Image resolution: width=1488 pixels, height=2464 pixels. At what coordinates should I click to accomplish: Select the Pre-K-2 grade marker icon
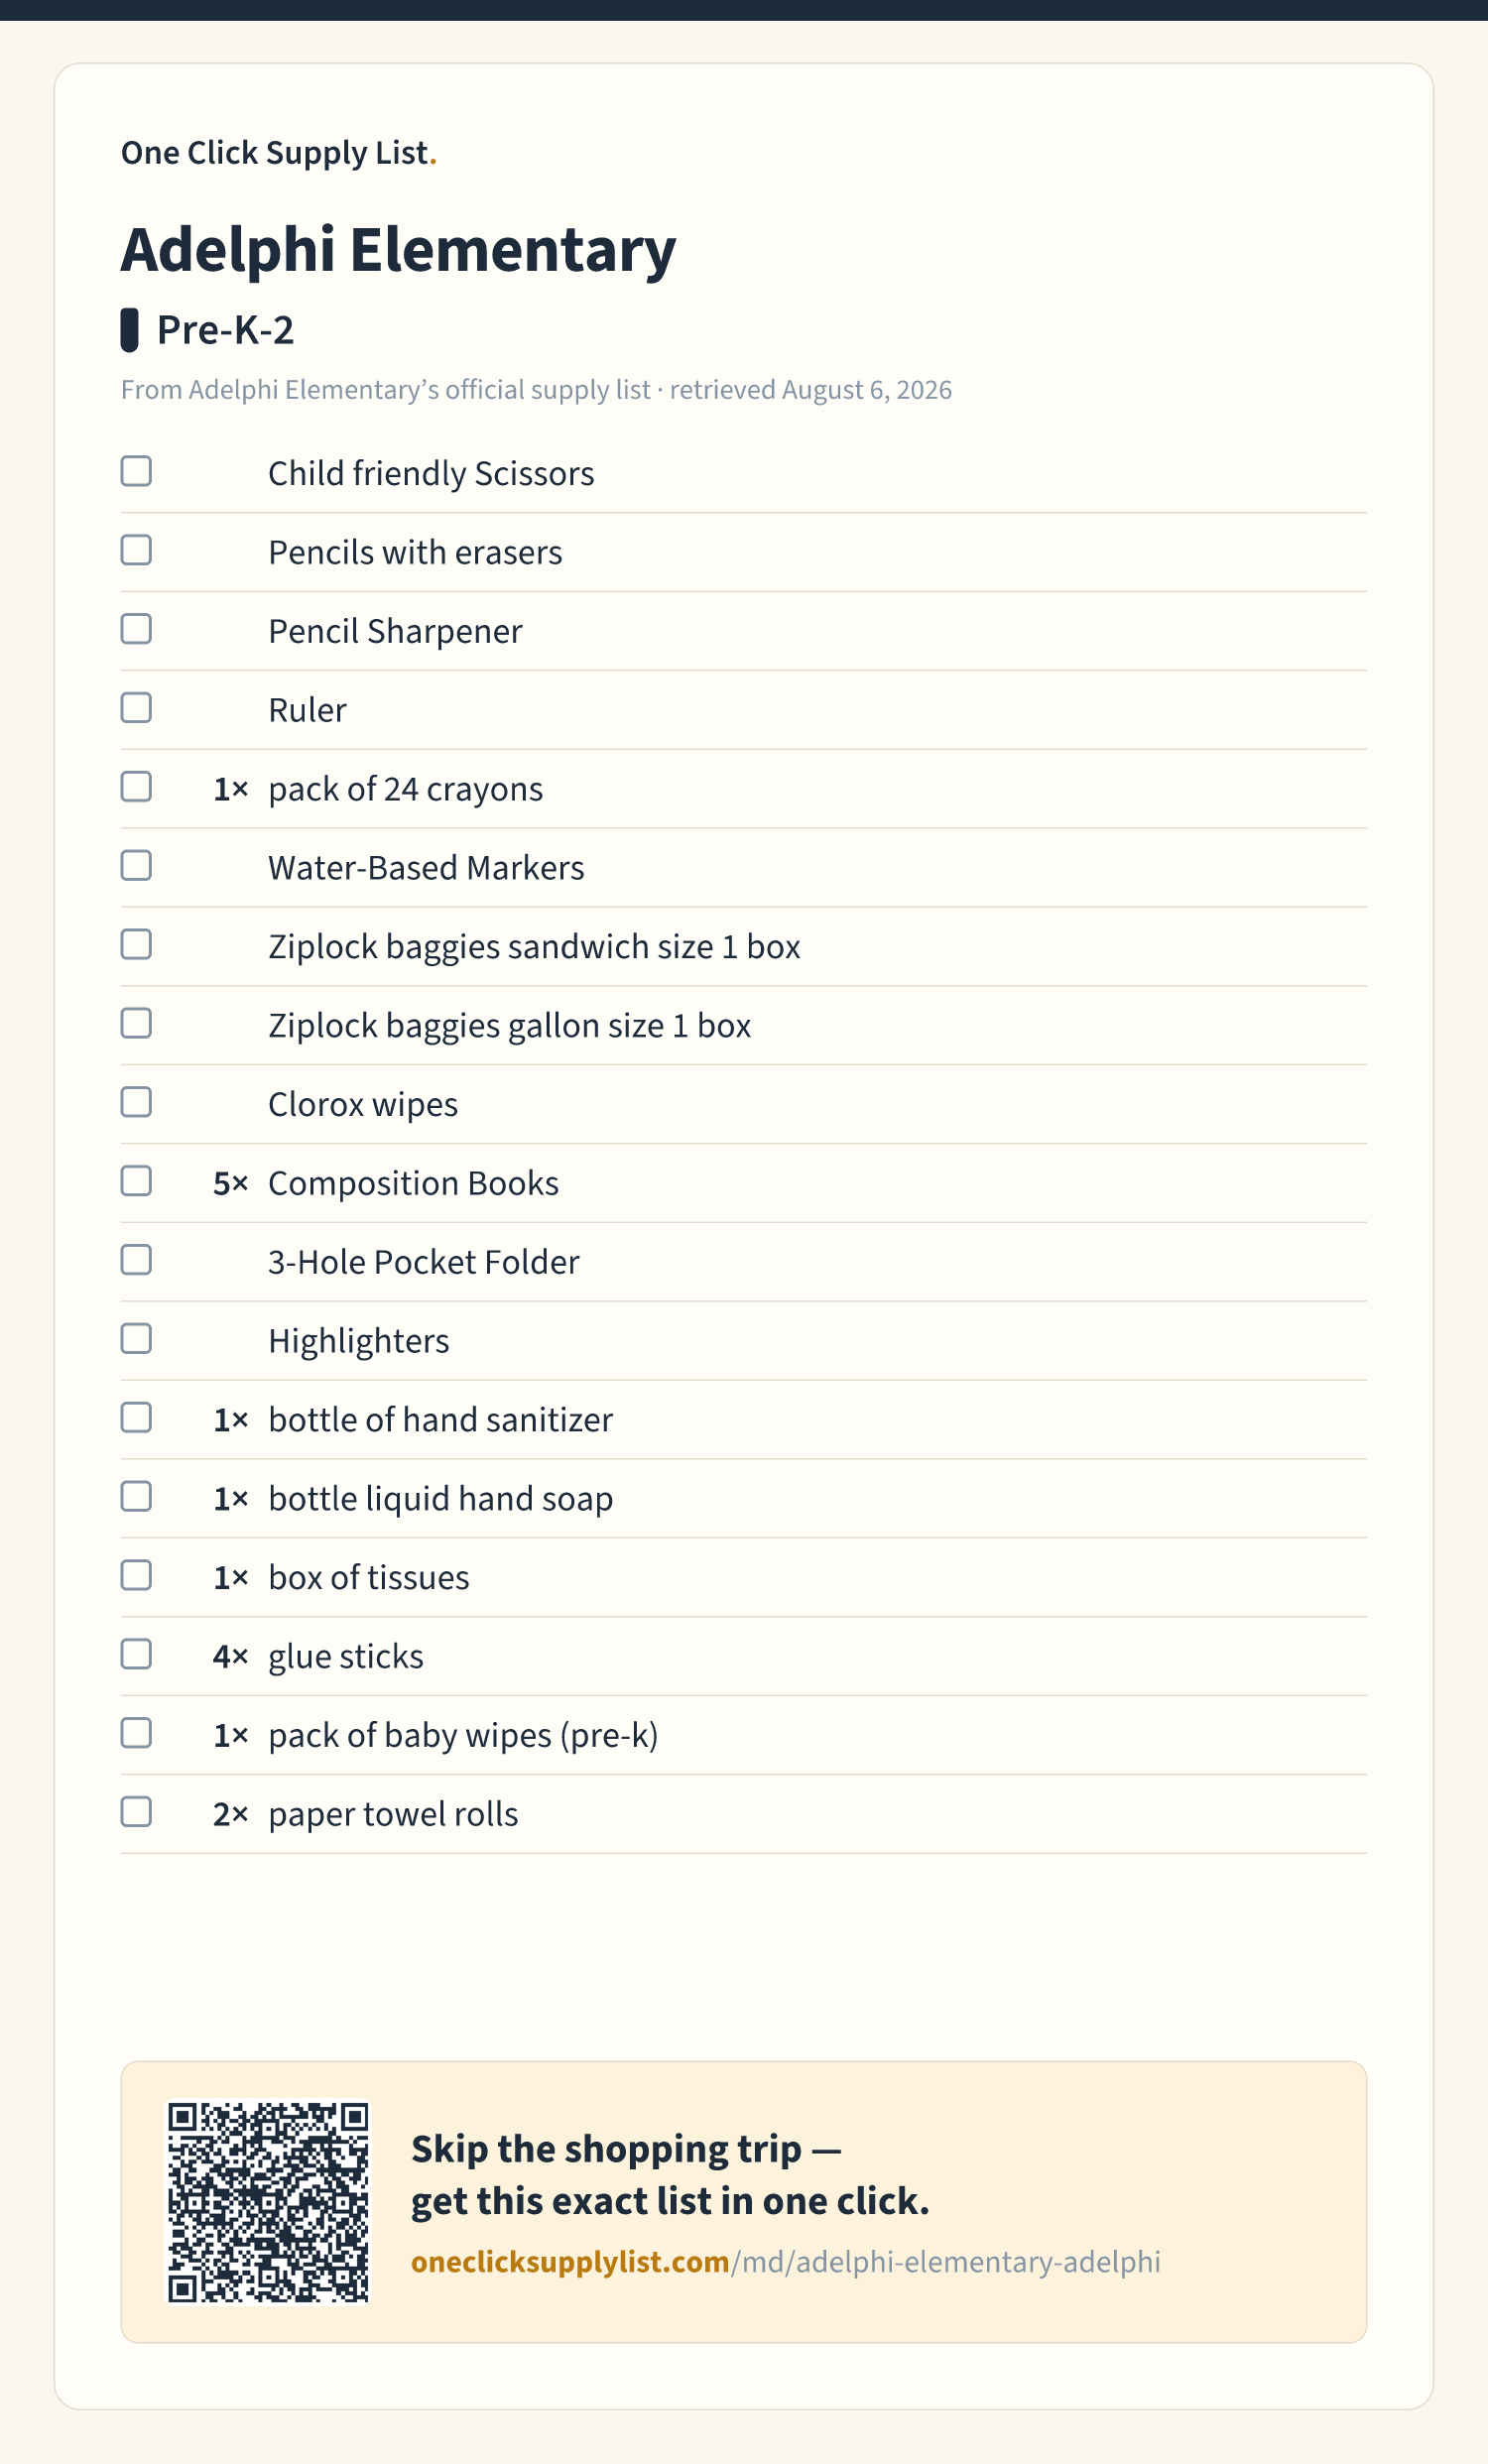pos(129,330)
